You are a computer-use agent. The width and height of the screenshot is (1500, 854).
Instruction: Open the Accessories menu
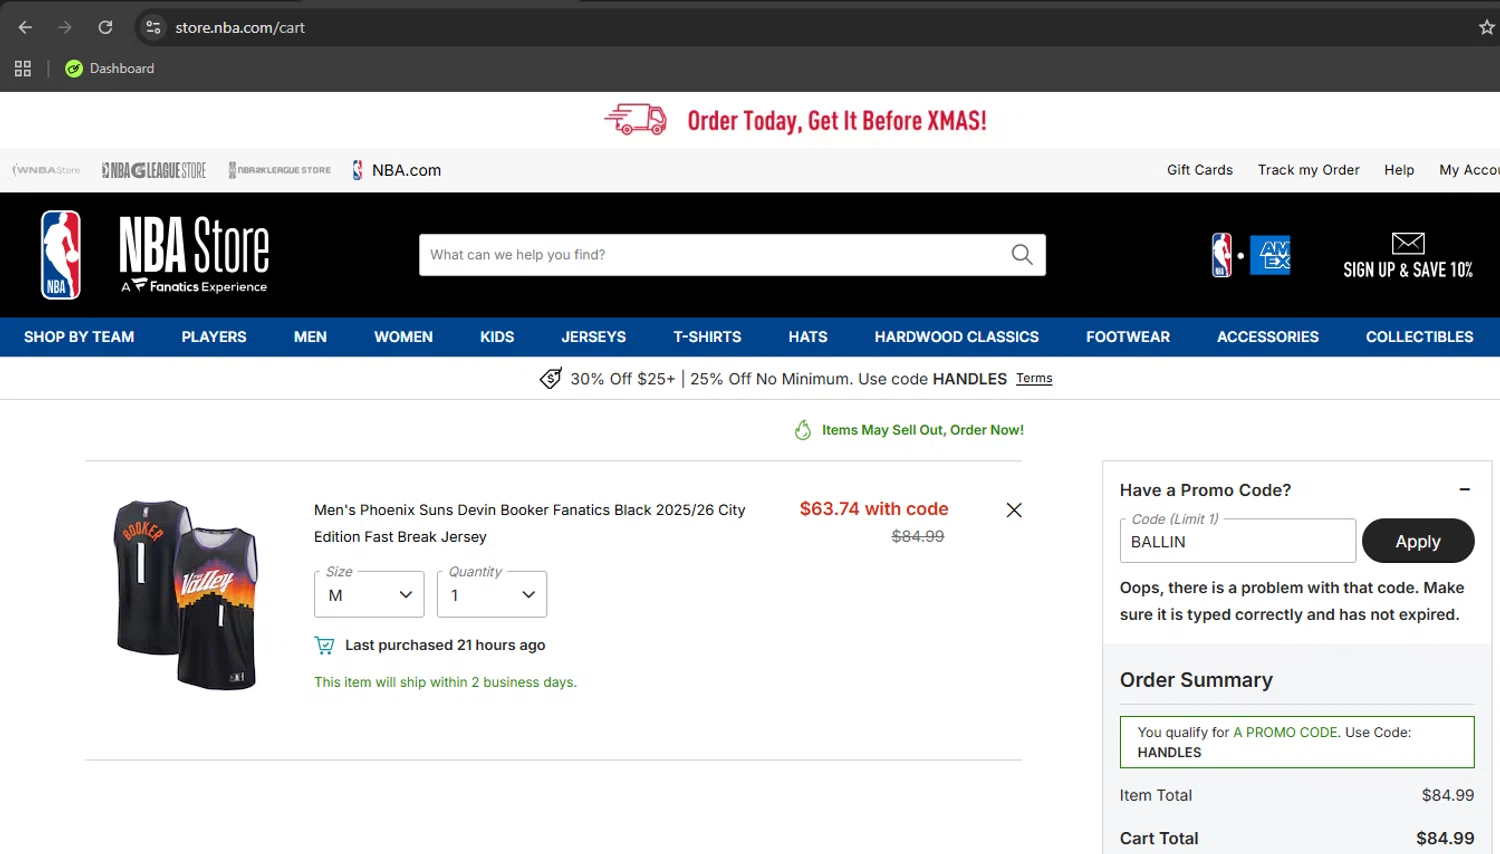point(1268,337)
